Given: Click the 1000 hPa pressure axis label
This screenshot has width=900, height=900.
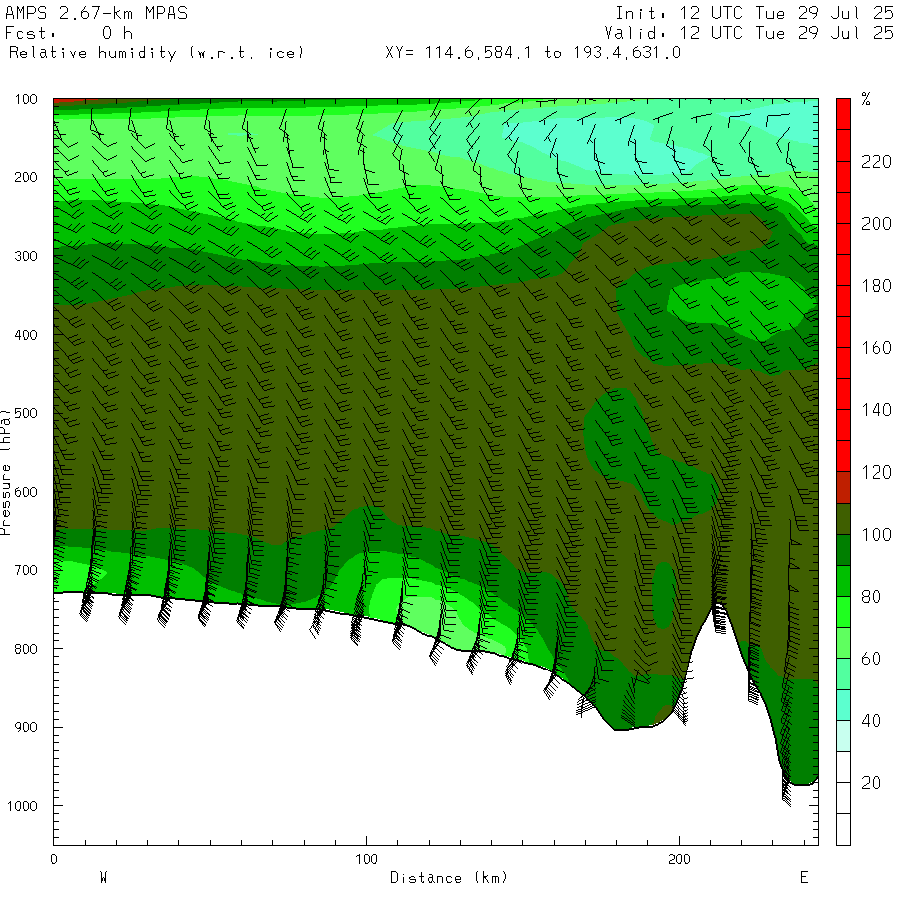Looking at the screenshot, I should (22, 806).
